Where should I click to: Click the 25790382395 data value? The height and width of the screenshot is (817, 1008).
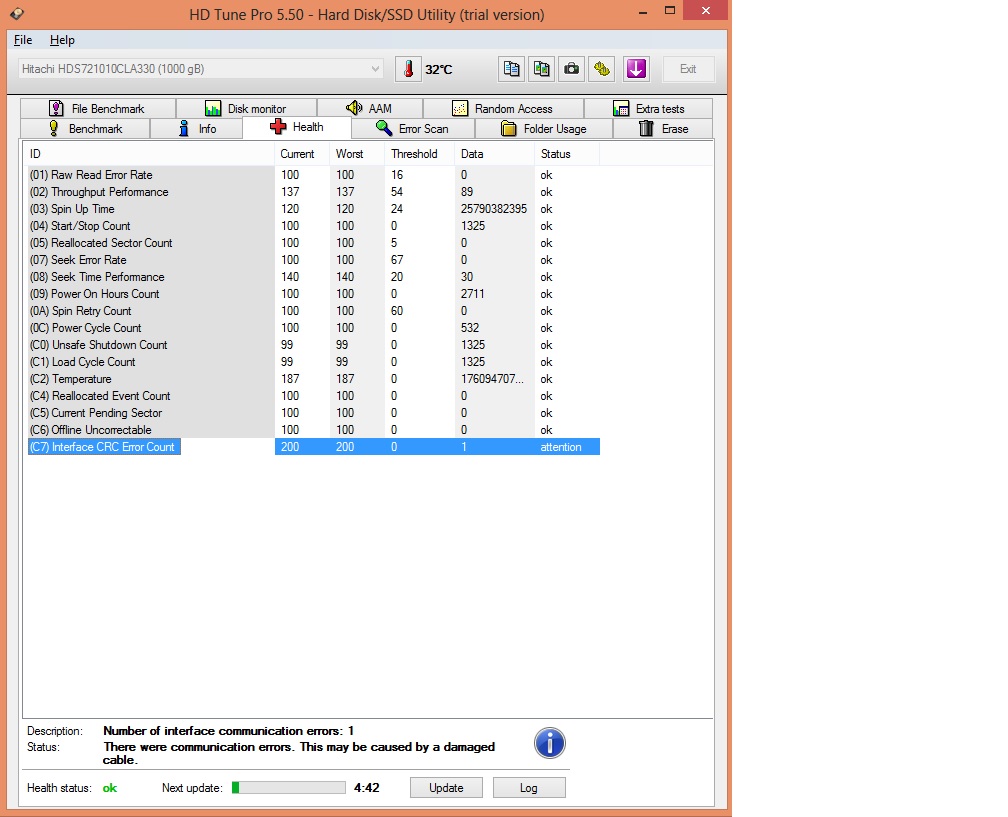pos(494,209)
